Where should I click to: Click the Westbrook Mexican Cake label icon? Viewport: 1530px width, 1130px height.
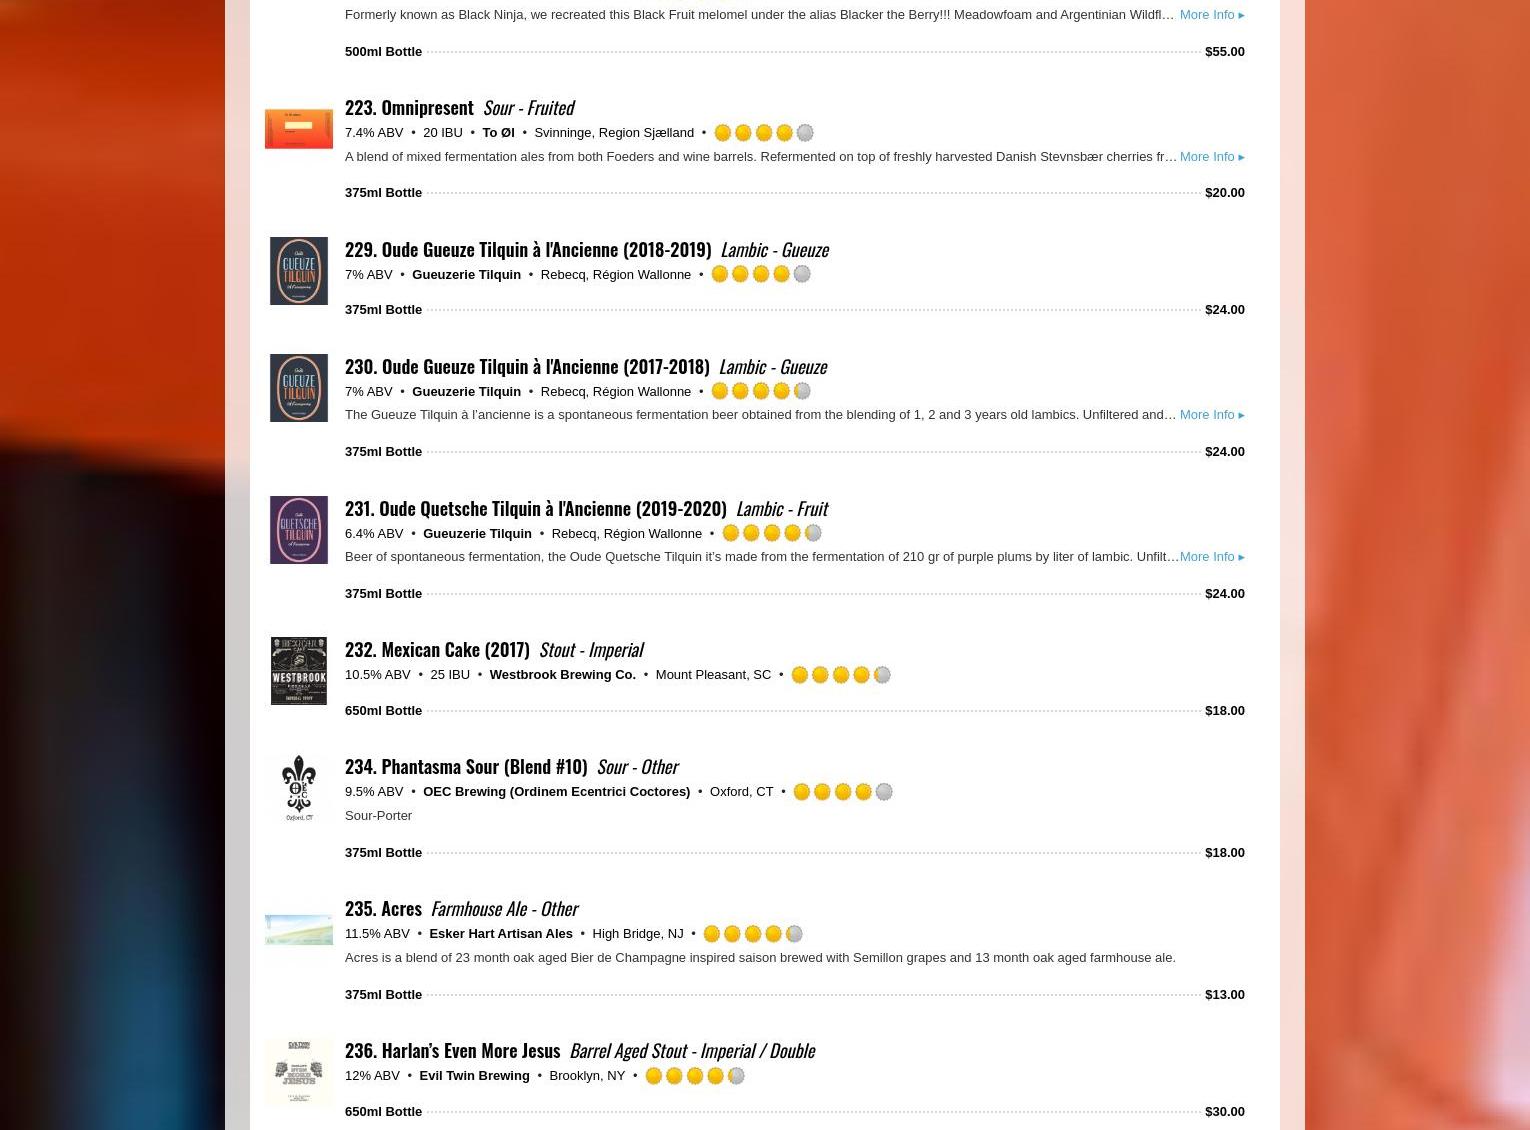[x=298, y=671]
